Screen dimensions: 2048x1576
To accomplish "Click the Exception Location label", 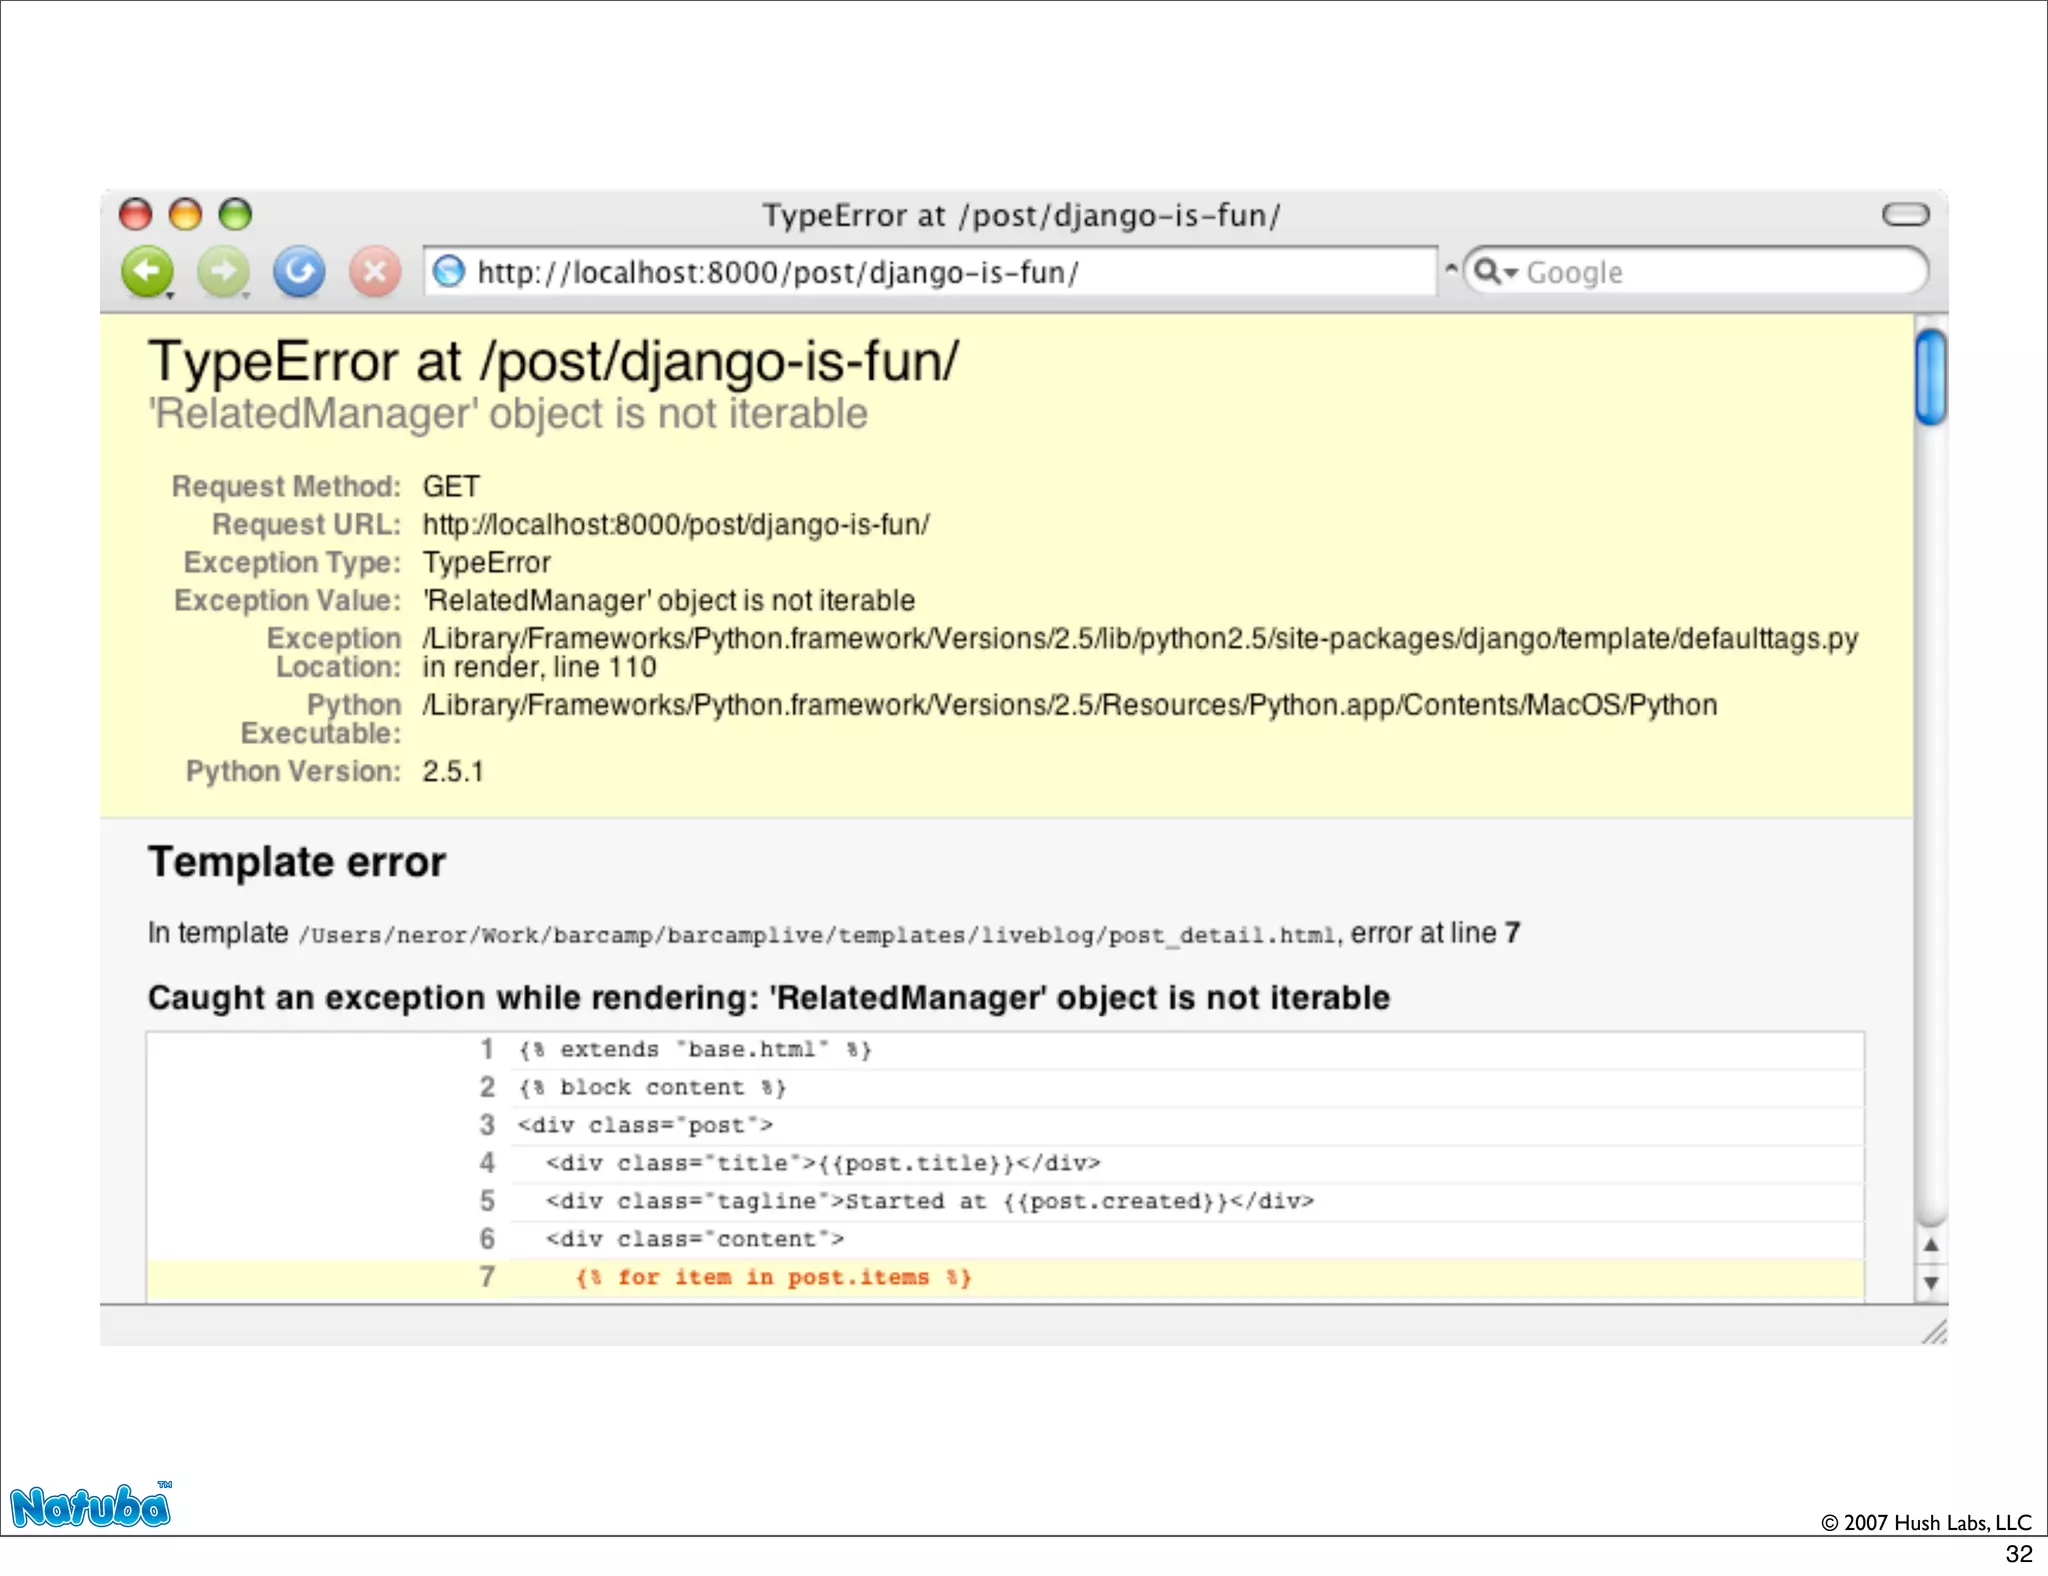I will click(x=333, y=652).
